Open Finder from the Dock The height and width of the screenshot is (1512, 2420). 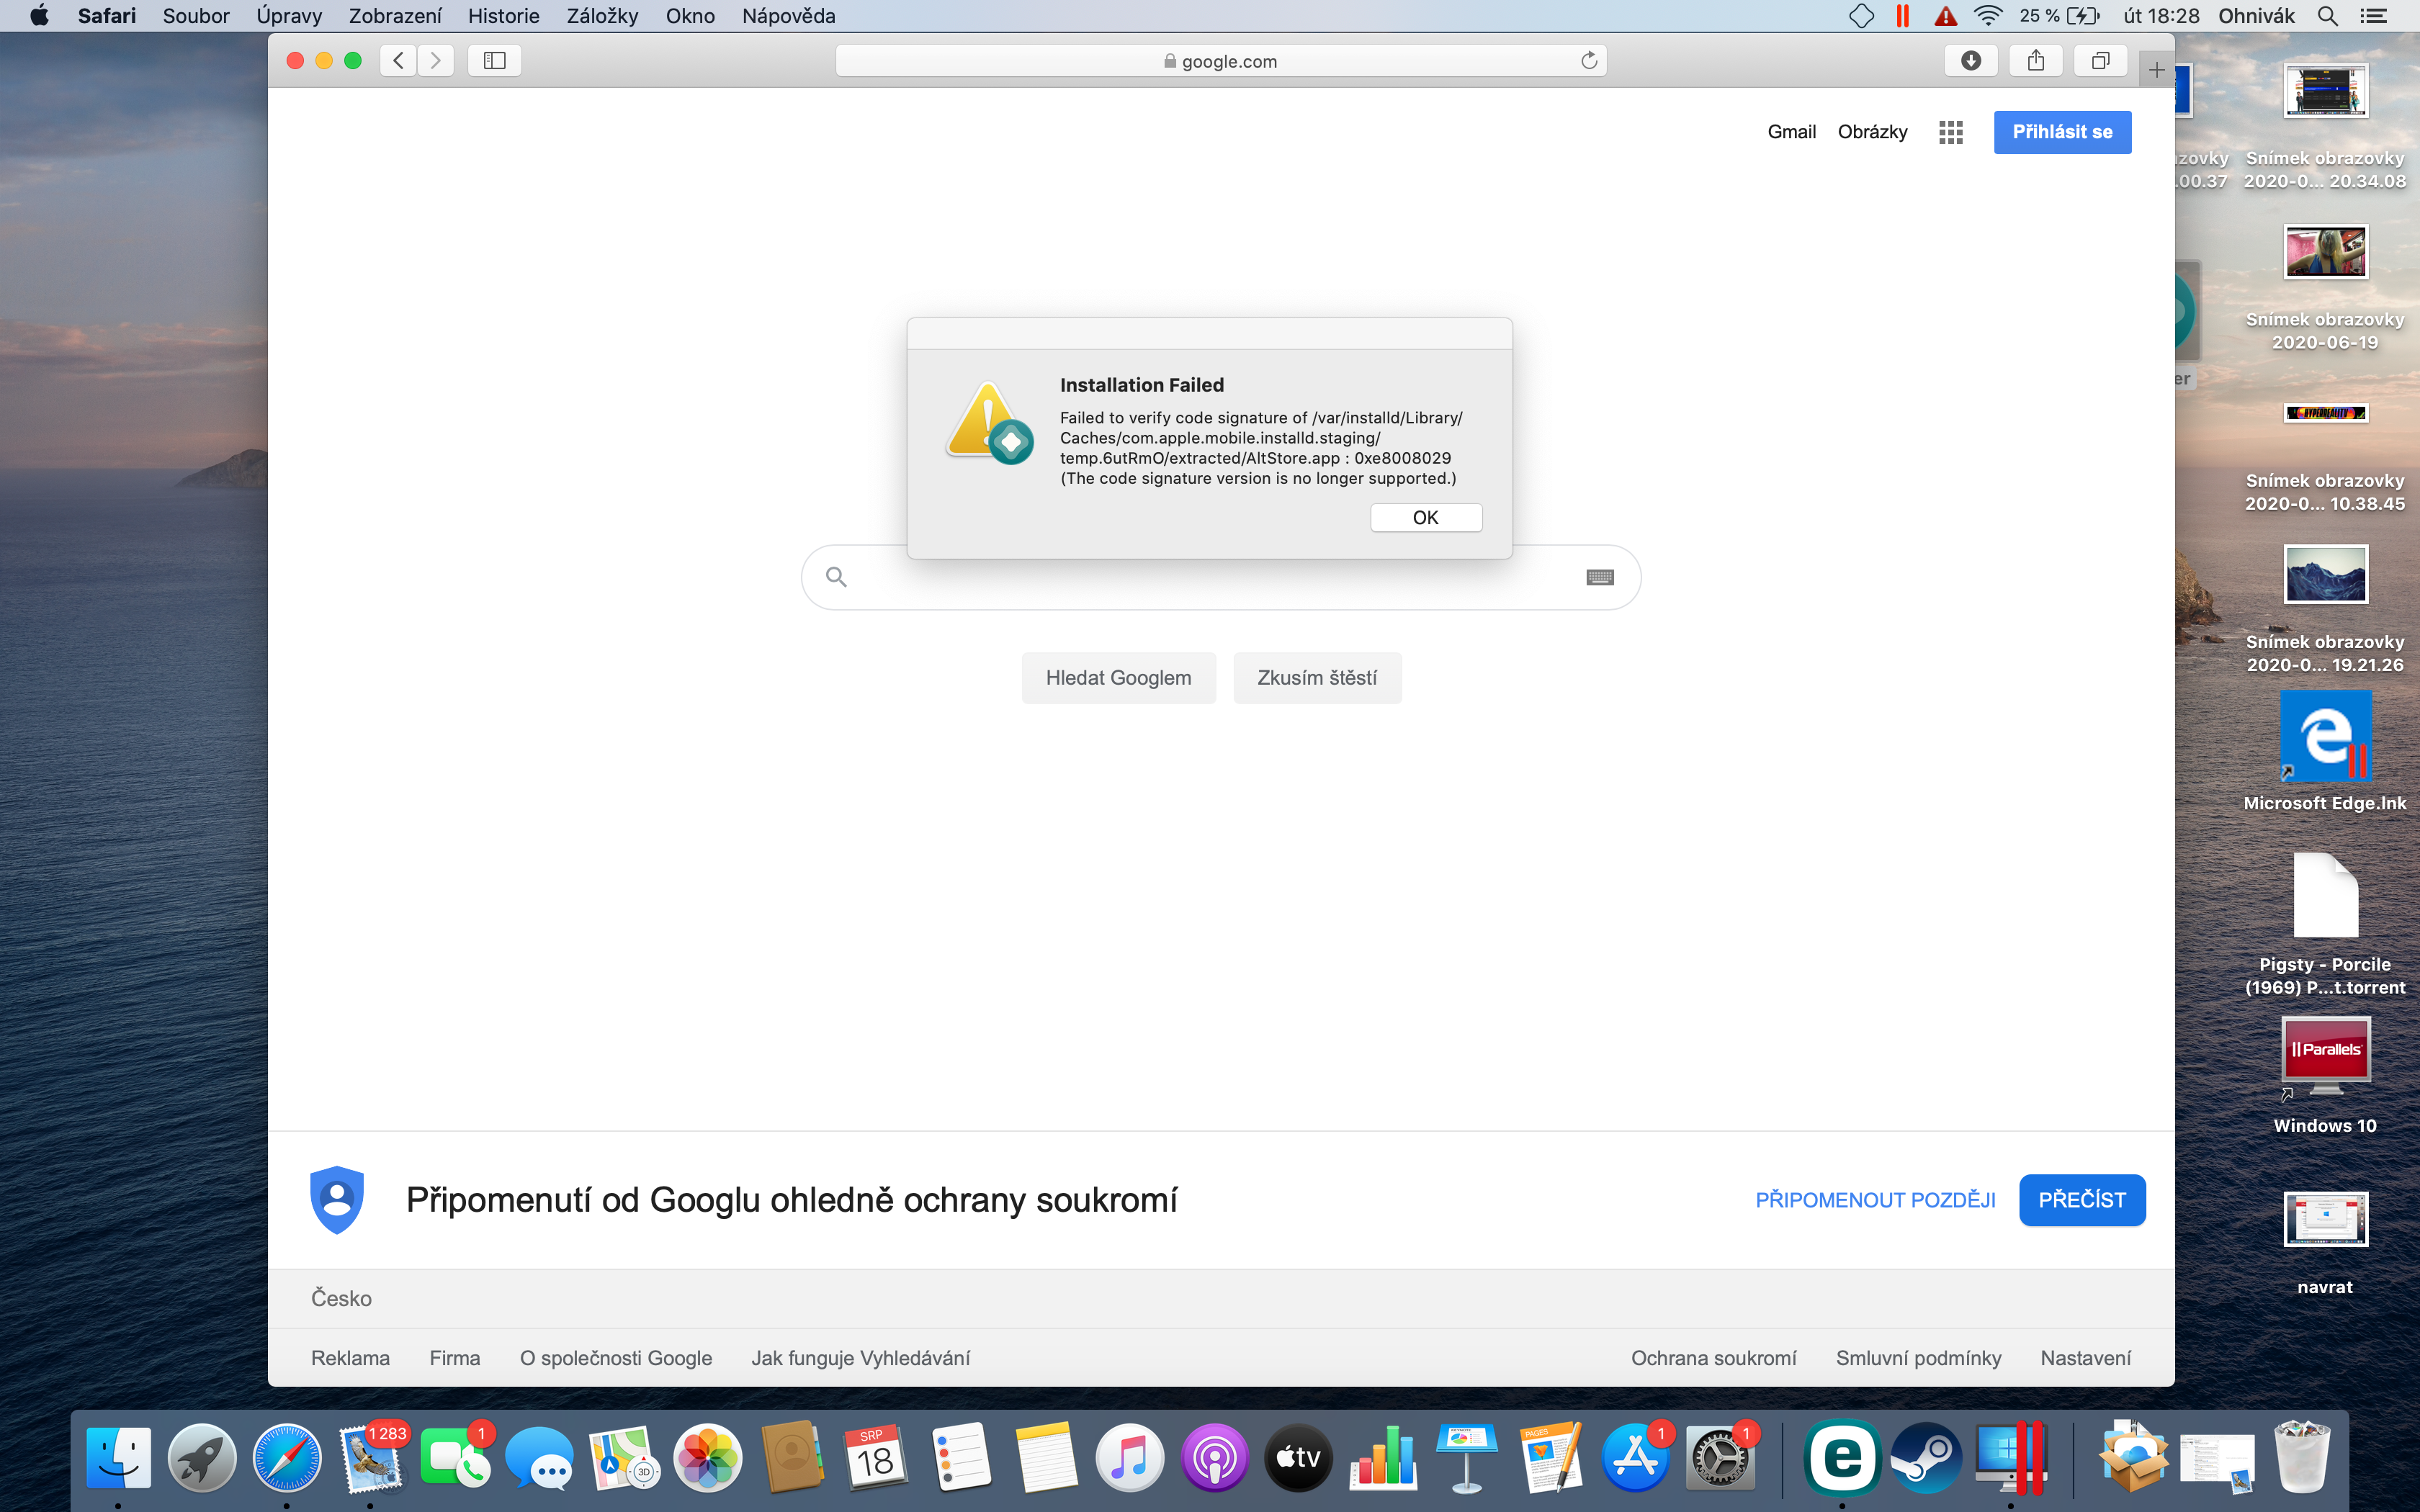(x=118, y=1458)
